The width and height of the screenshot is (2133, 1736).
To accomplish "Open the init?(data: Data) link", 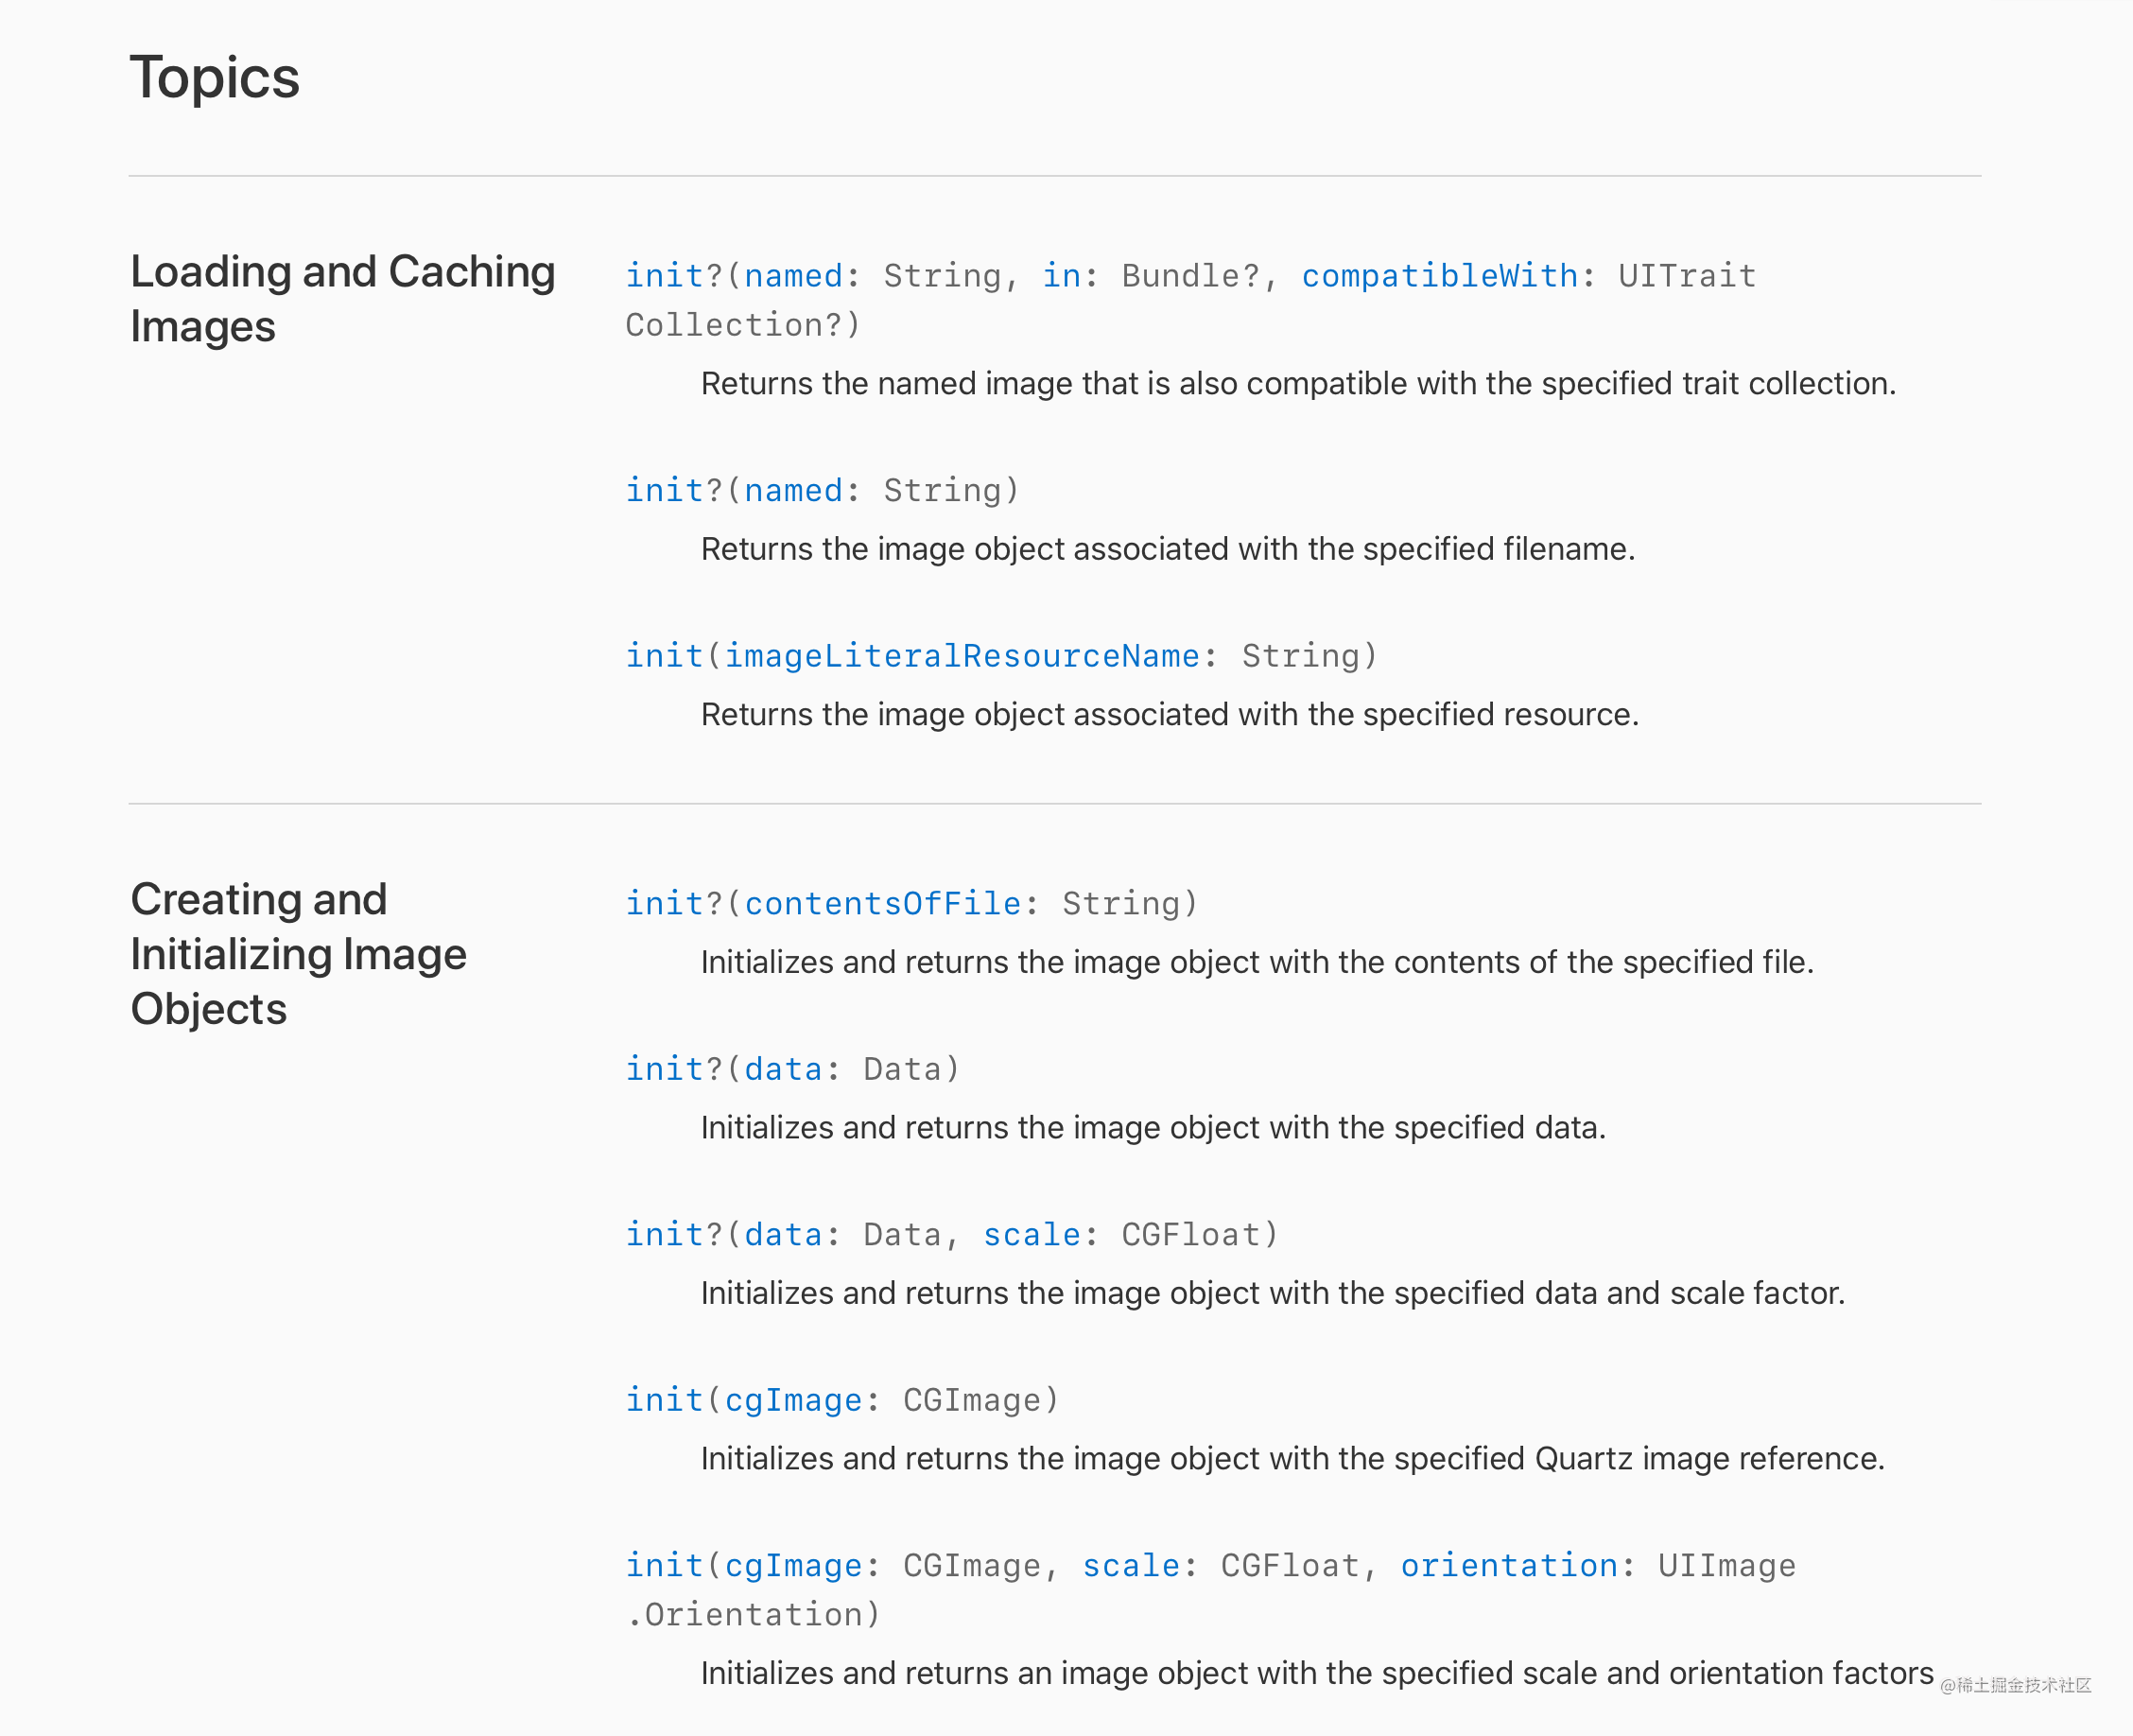I will tap(792, 1068).
